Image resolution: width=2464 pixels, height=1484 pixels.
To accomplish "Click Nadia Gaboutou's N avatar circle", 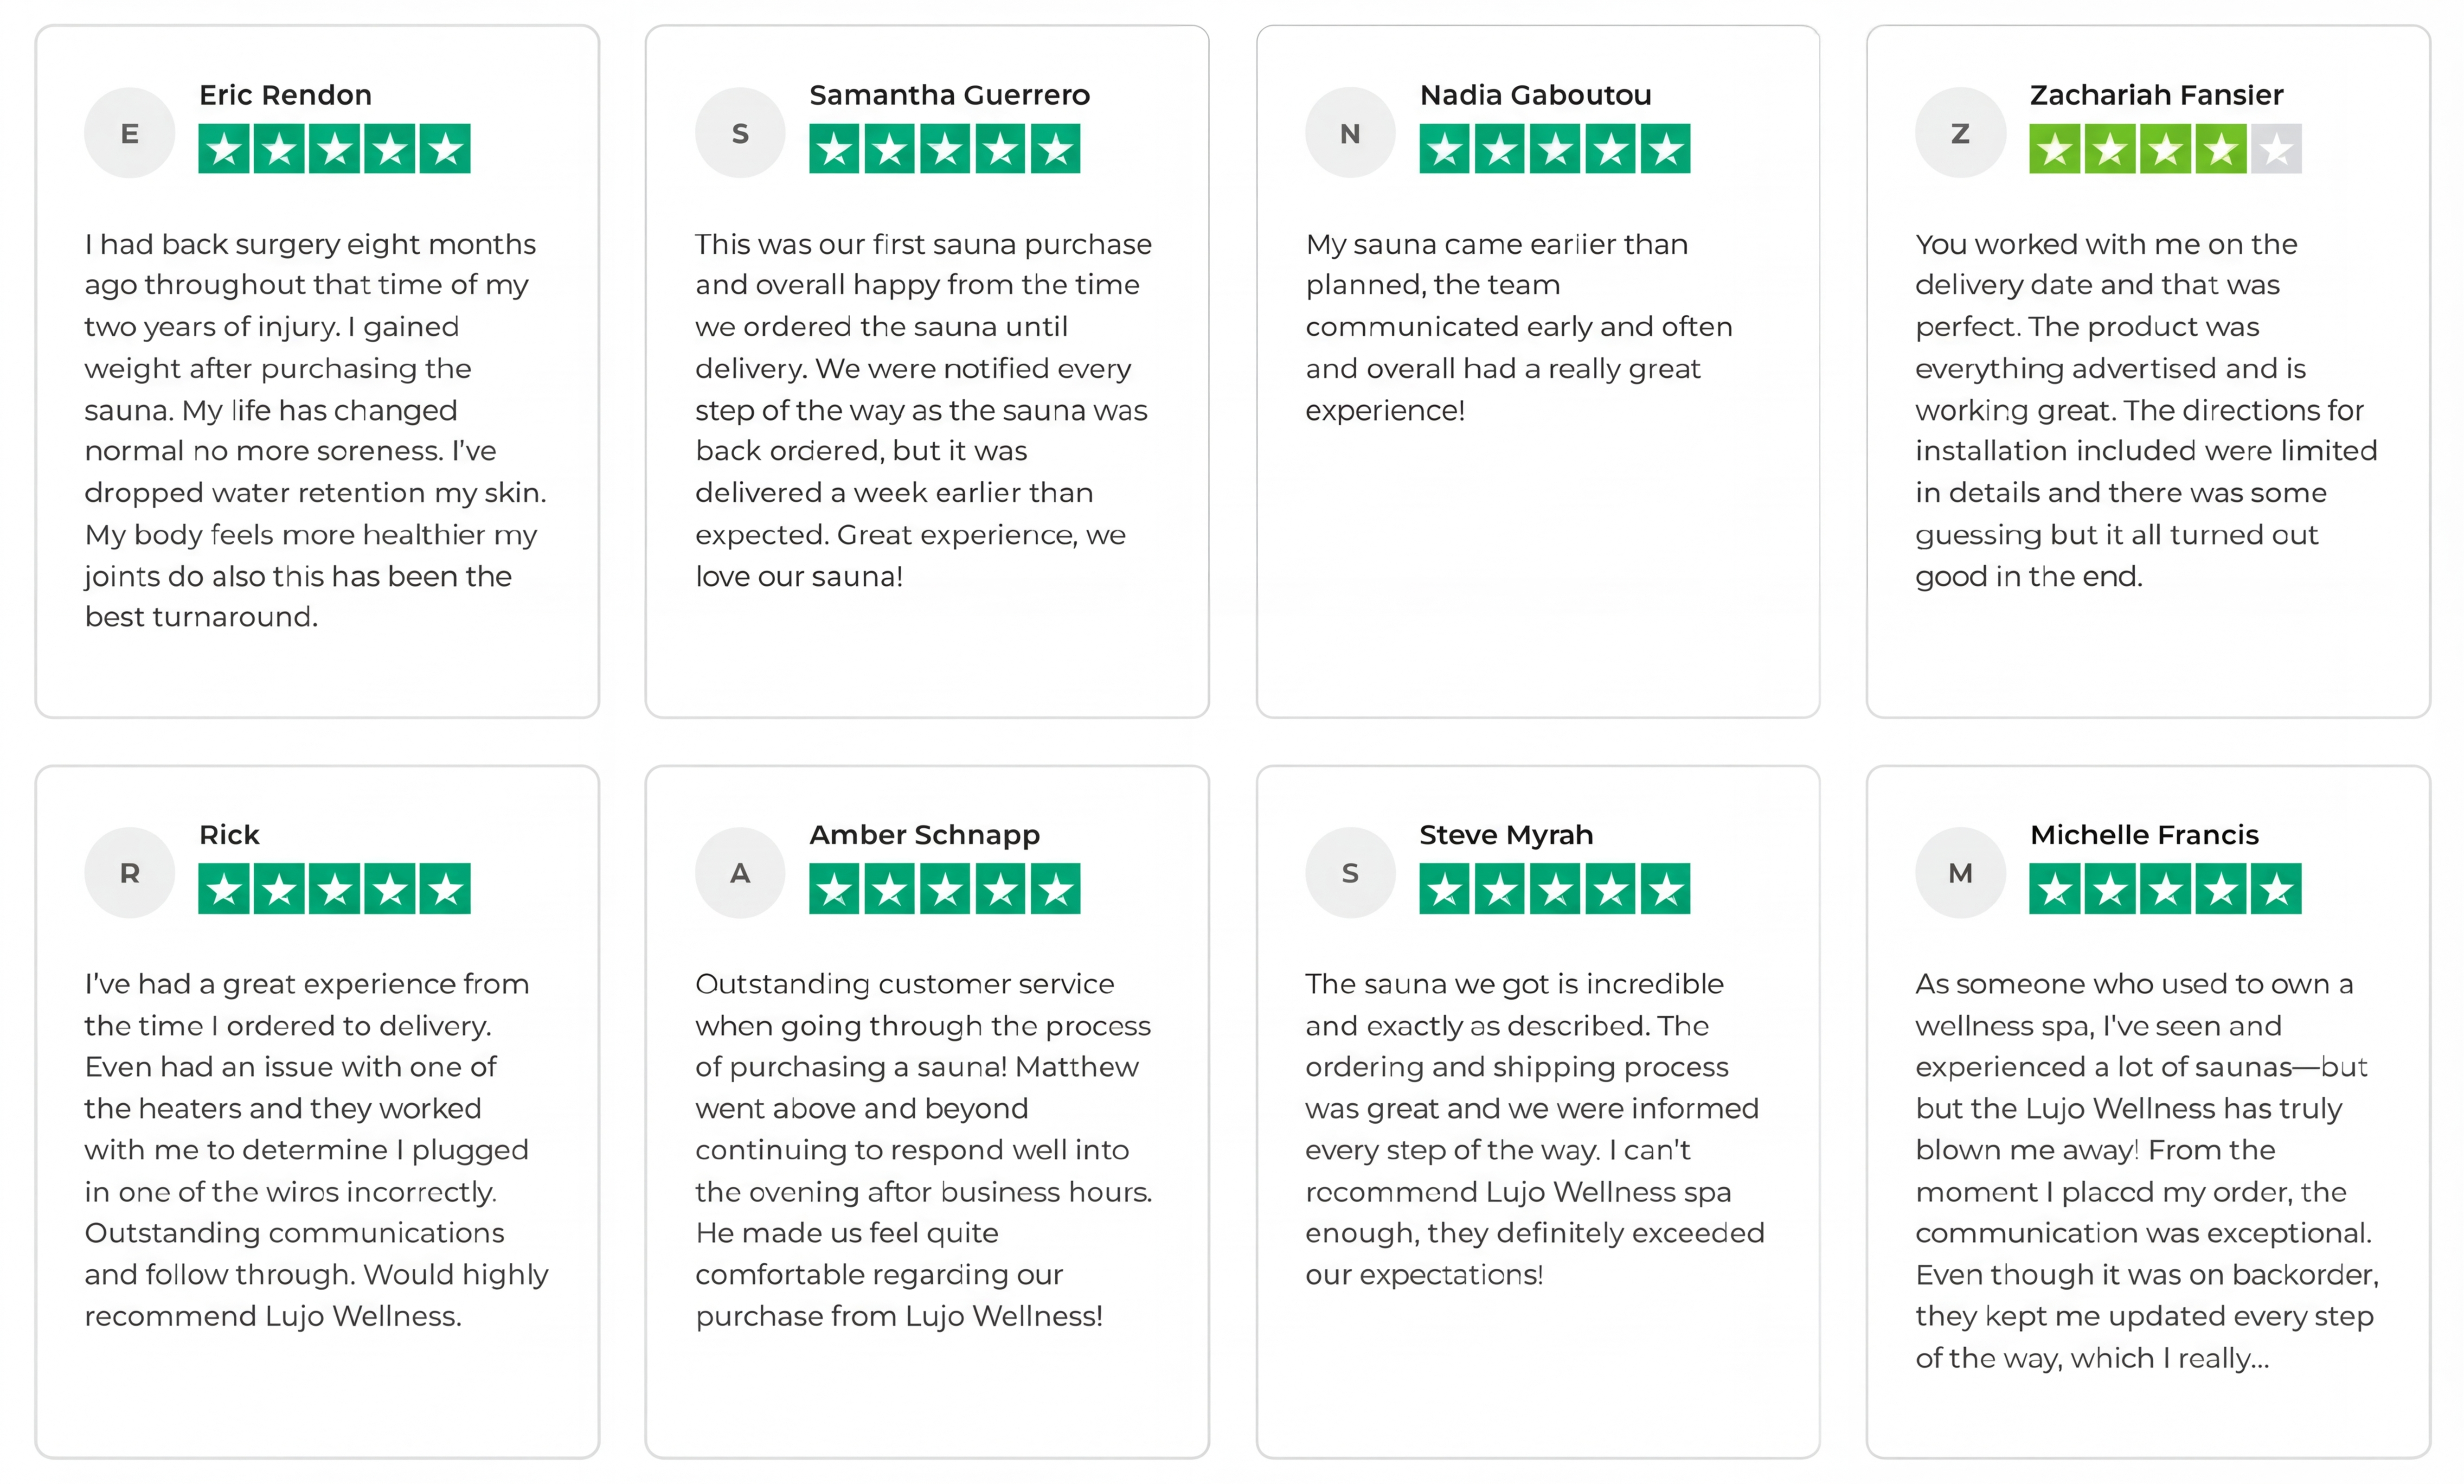I will [x=1350, y=133].
